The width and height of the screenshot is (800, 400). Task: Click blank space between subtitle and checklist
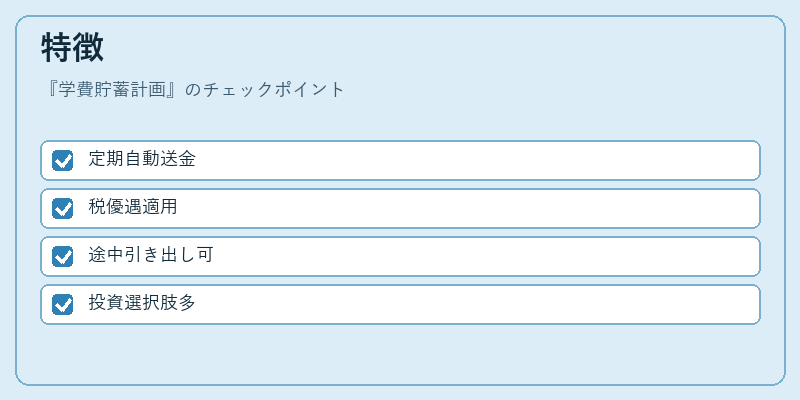[x=400, y=120]
